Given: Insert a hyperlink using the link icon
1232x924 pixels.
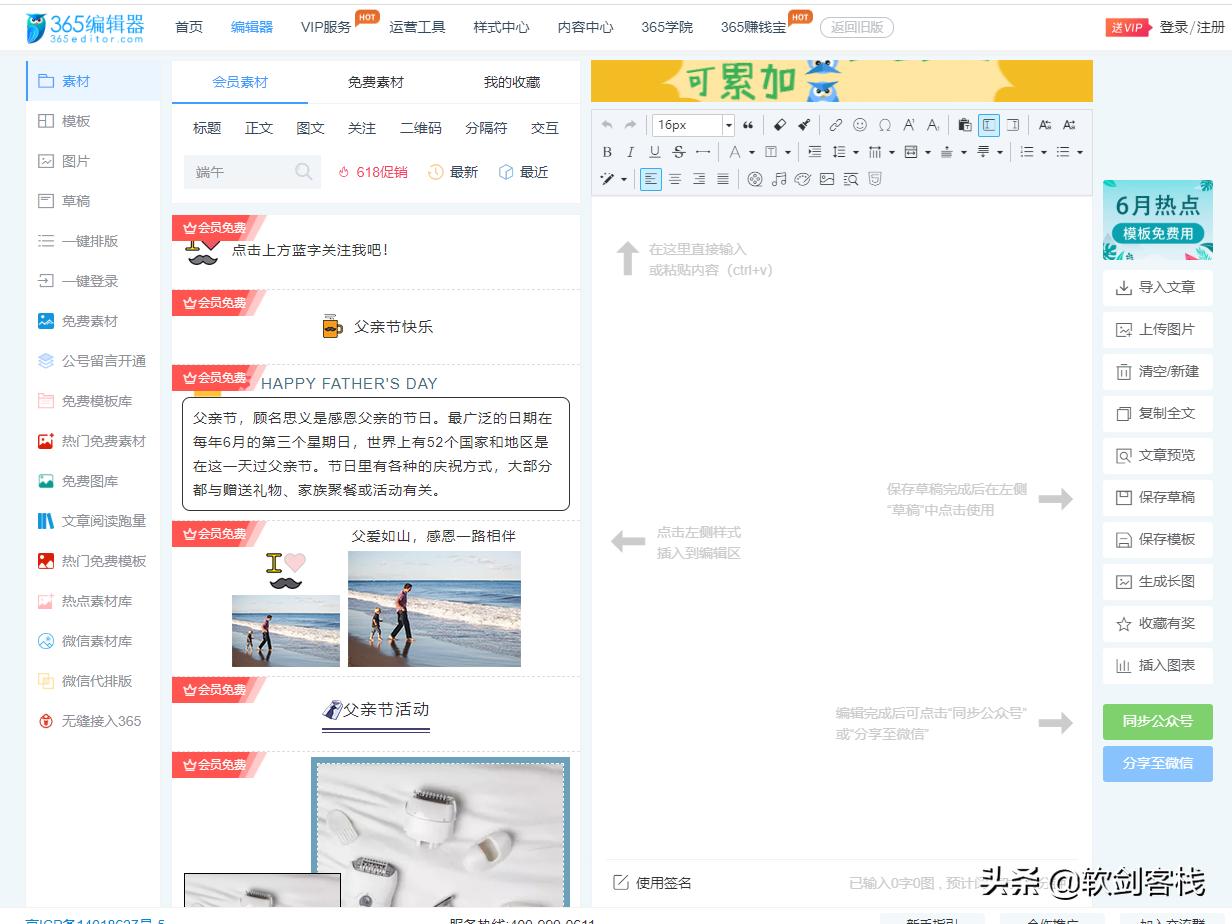Looking at the screenshot, I should pos(836,126).
